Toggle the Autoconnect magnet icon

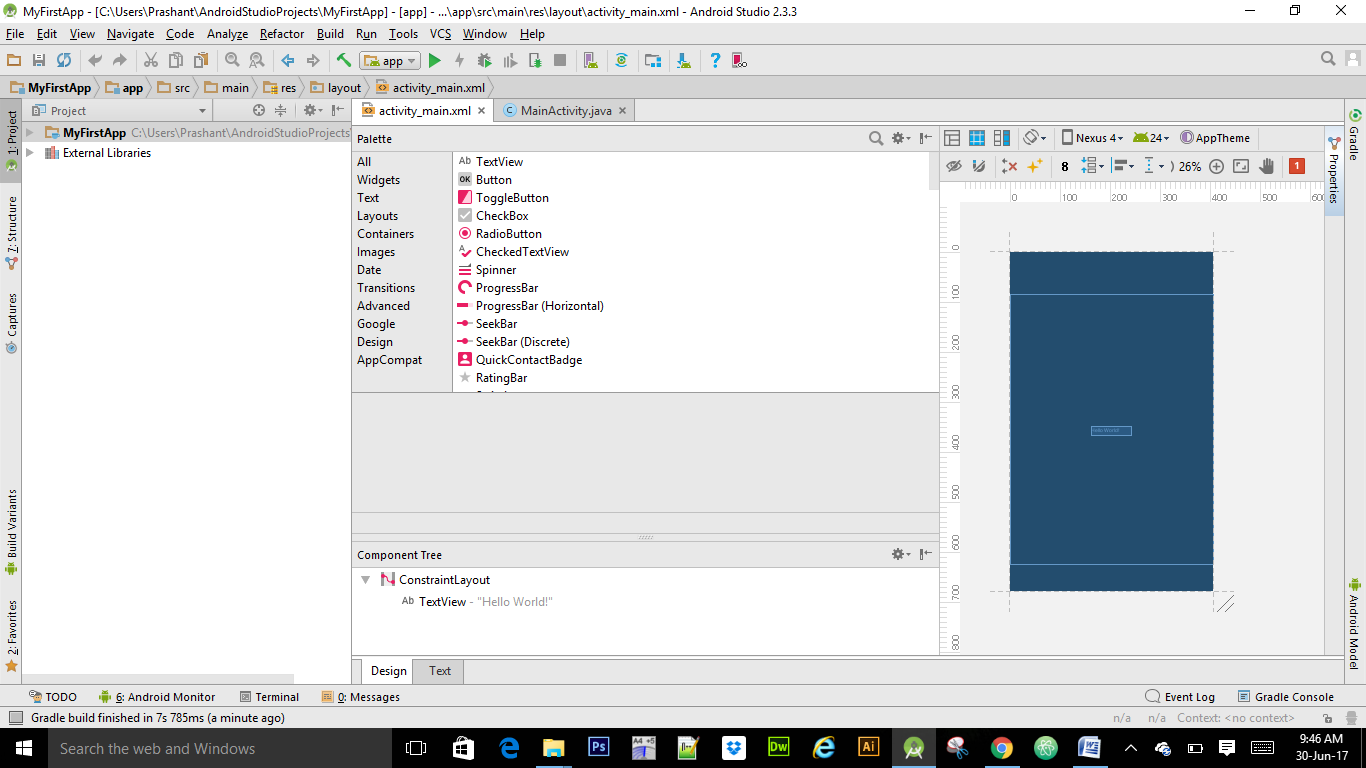979,166
